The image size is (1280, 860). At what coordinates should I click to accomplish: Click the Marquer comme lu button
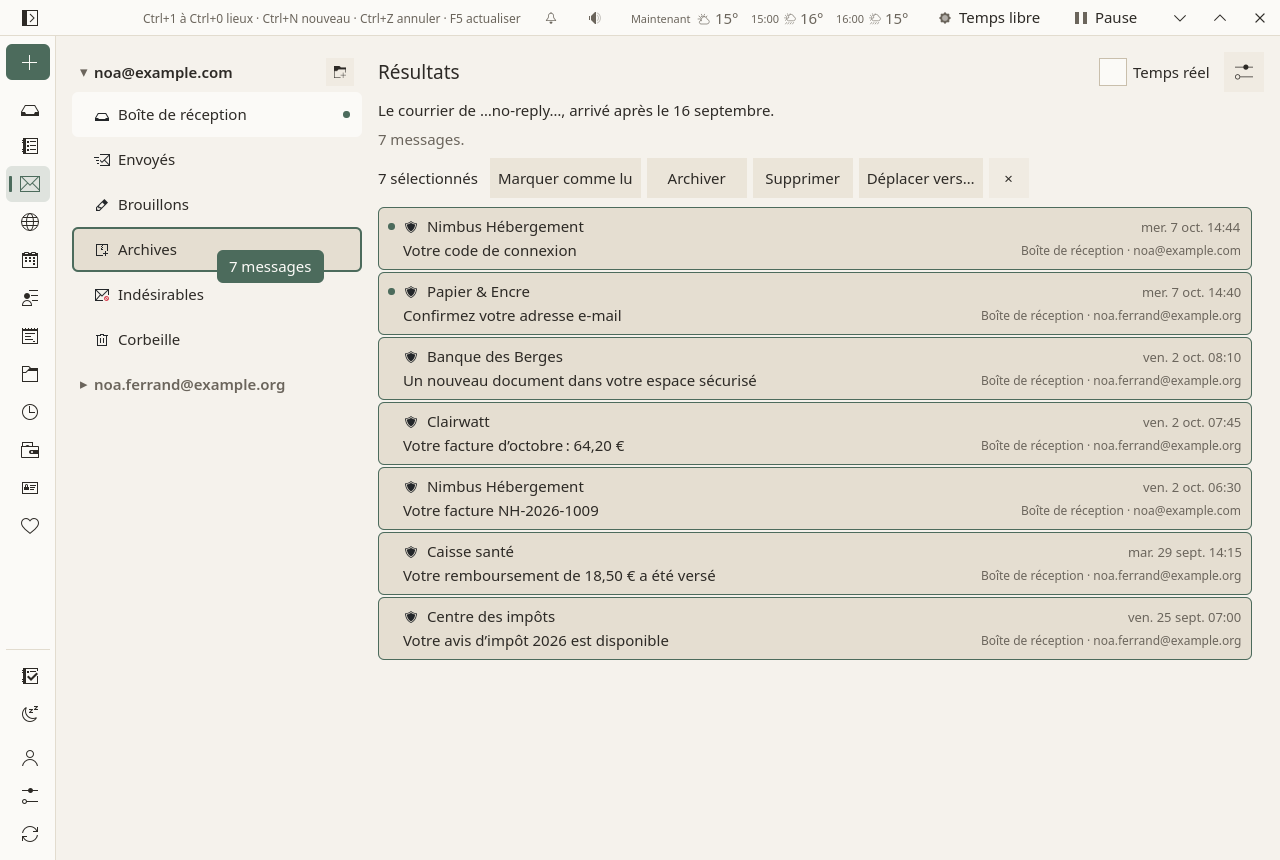pos(565,178)
